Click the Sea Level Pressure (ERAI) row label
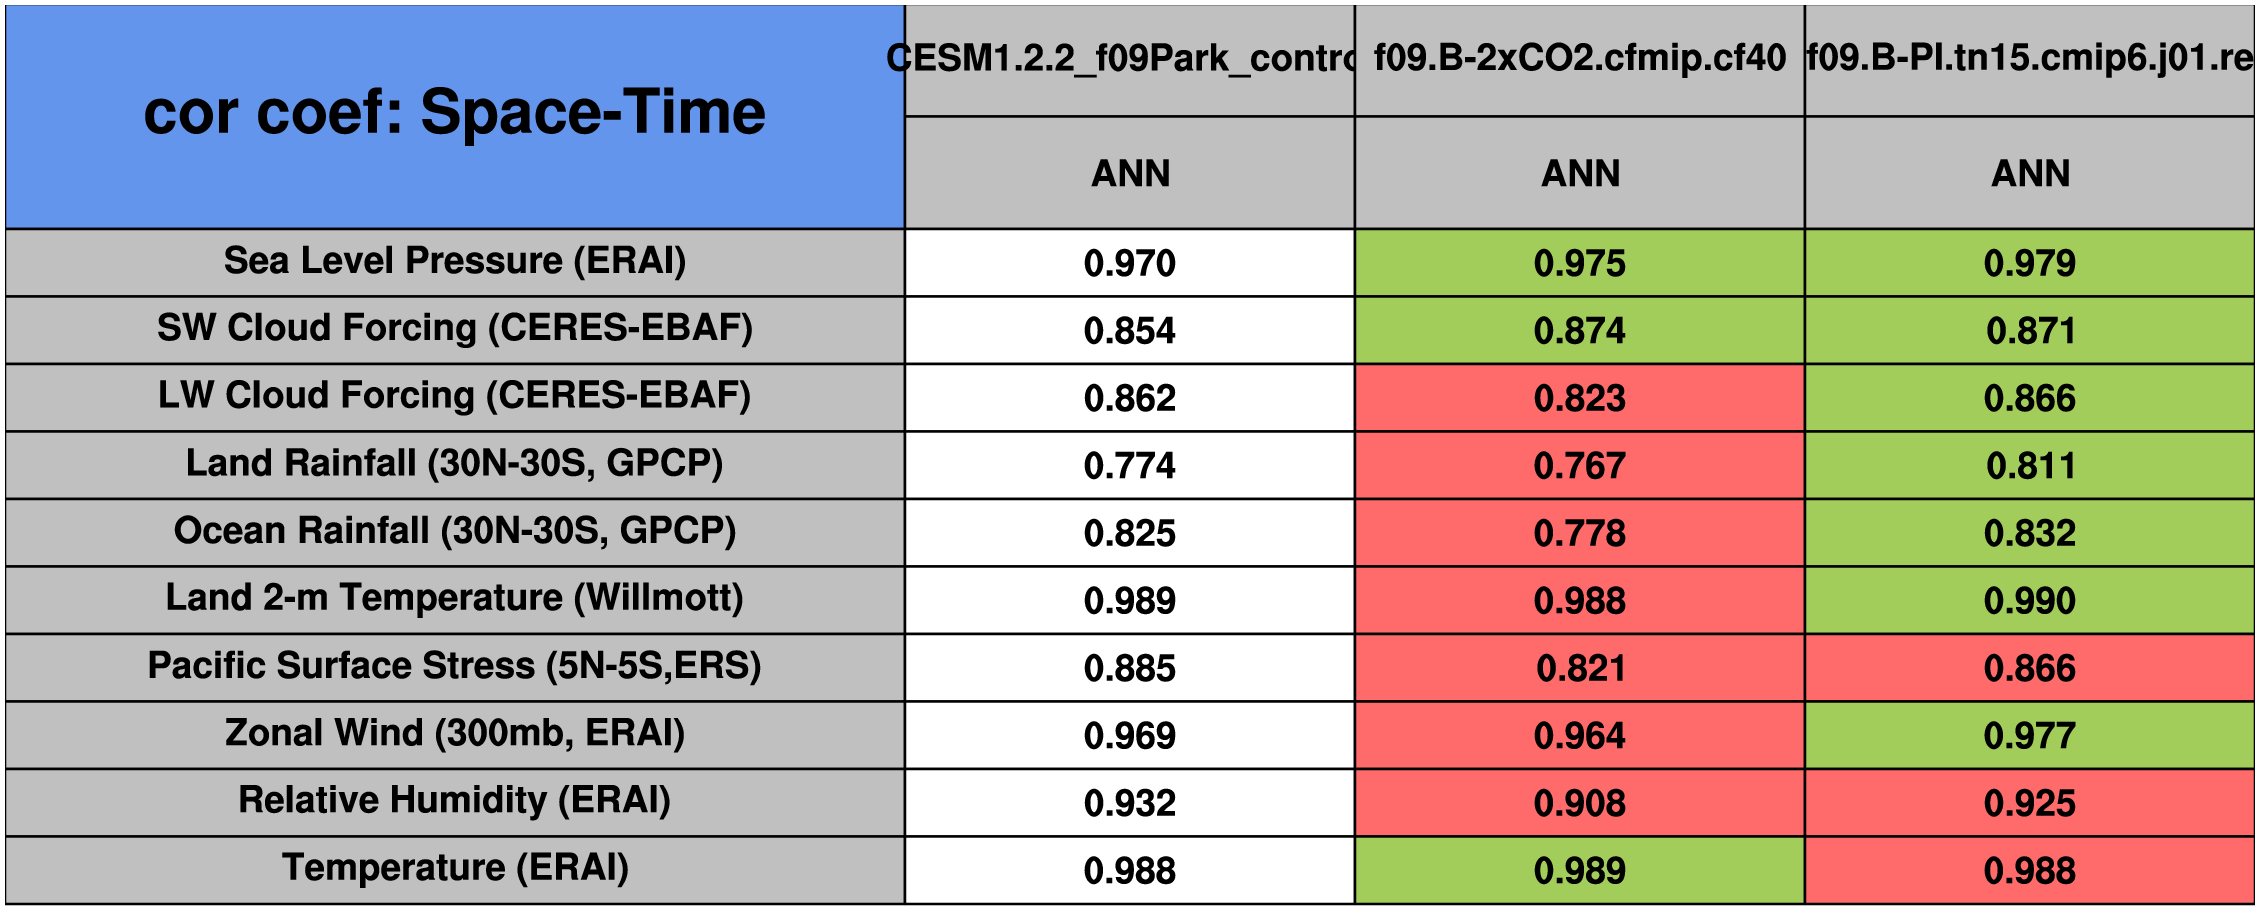The image size is (2260, 911). click(455, 262)
